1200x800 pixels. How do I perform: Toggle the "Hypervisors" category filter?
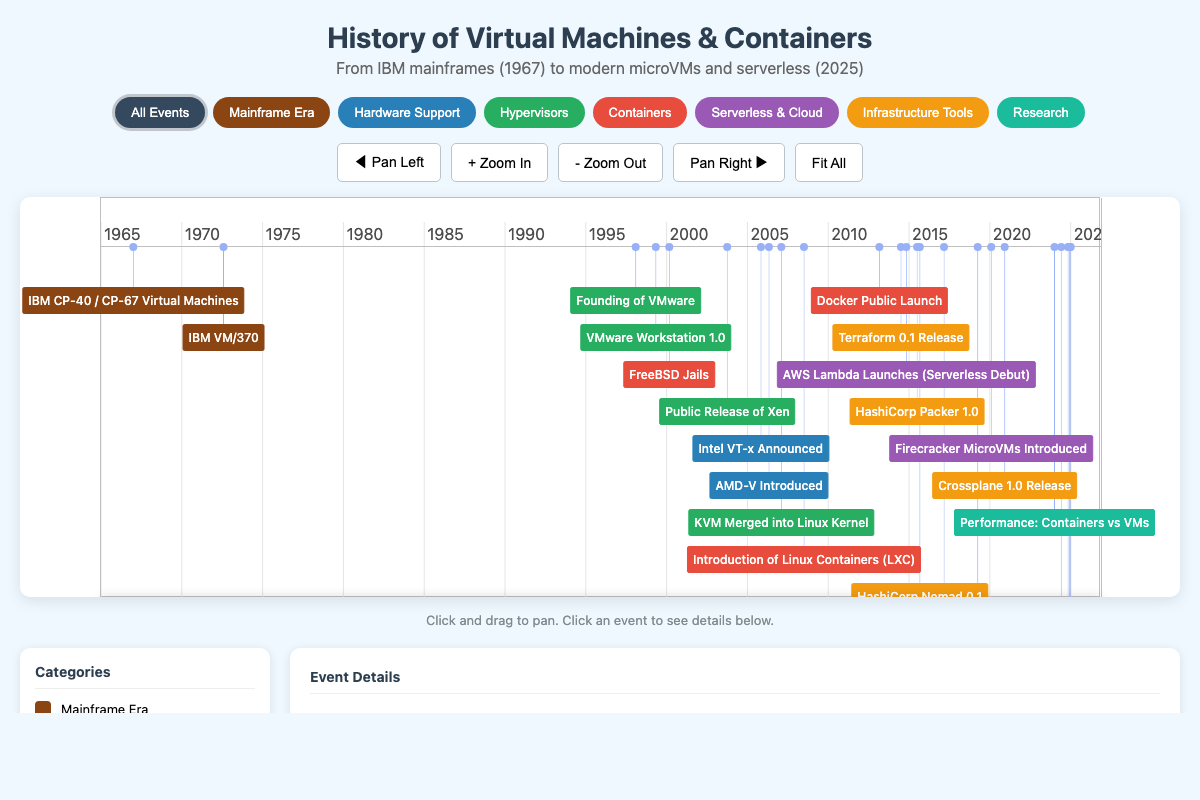pos(534,112)
